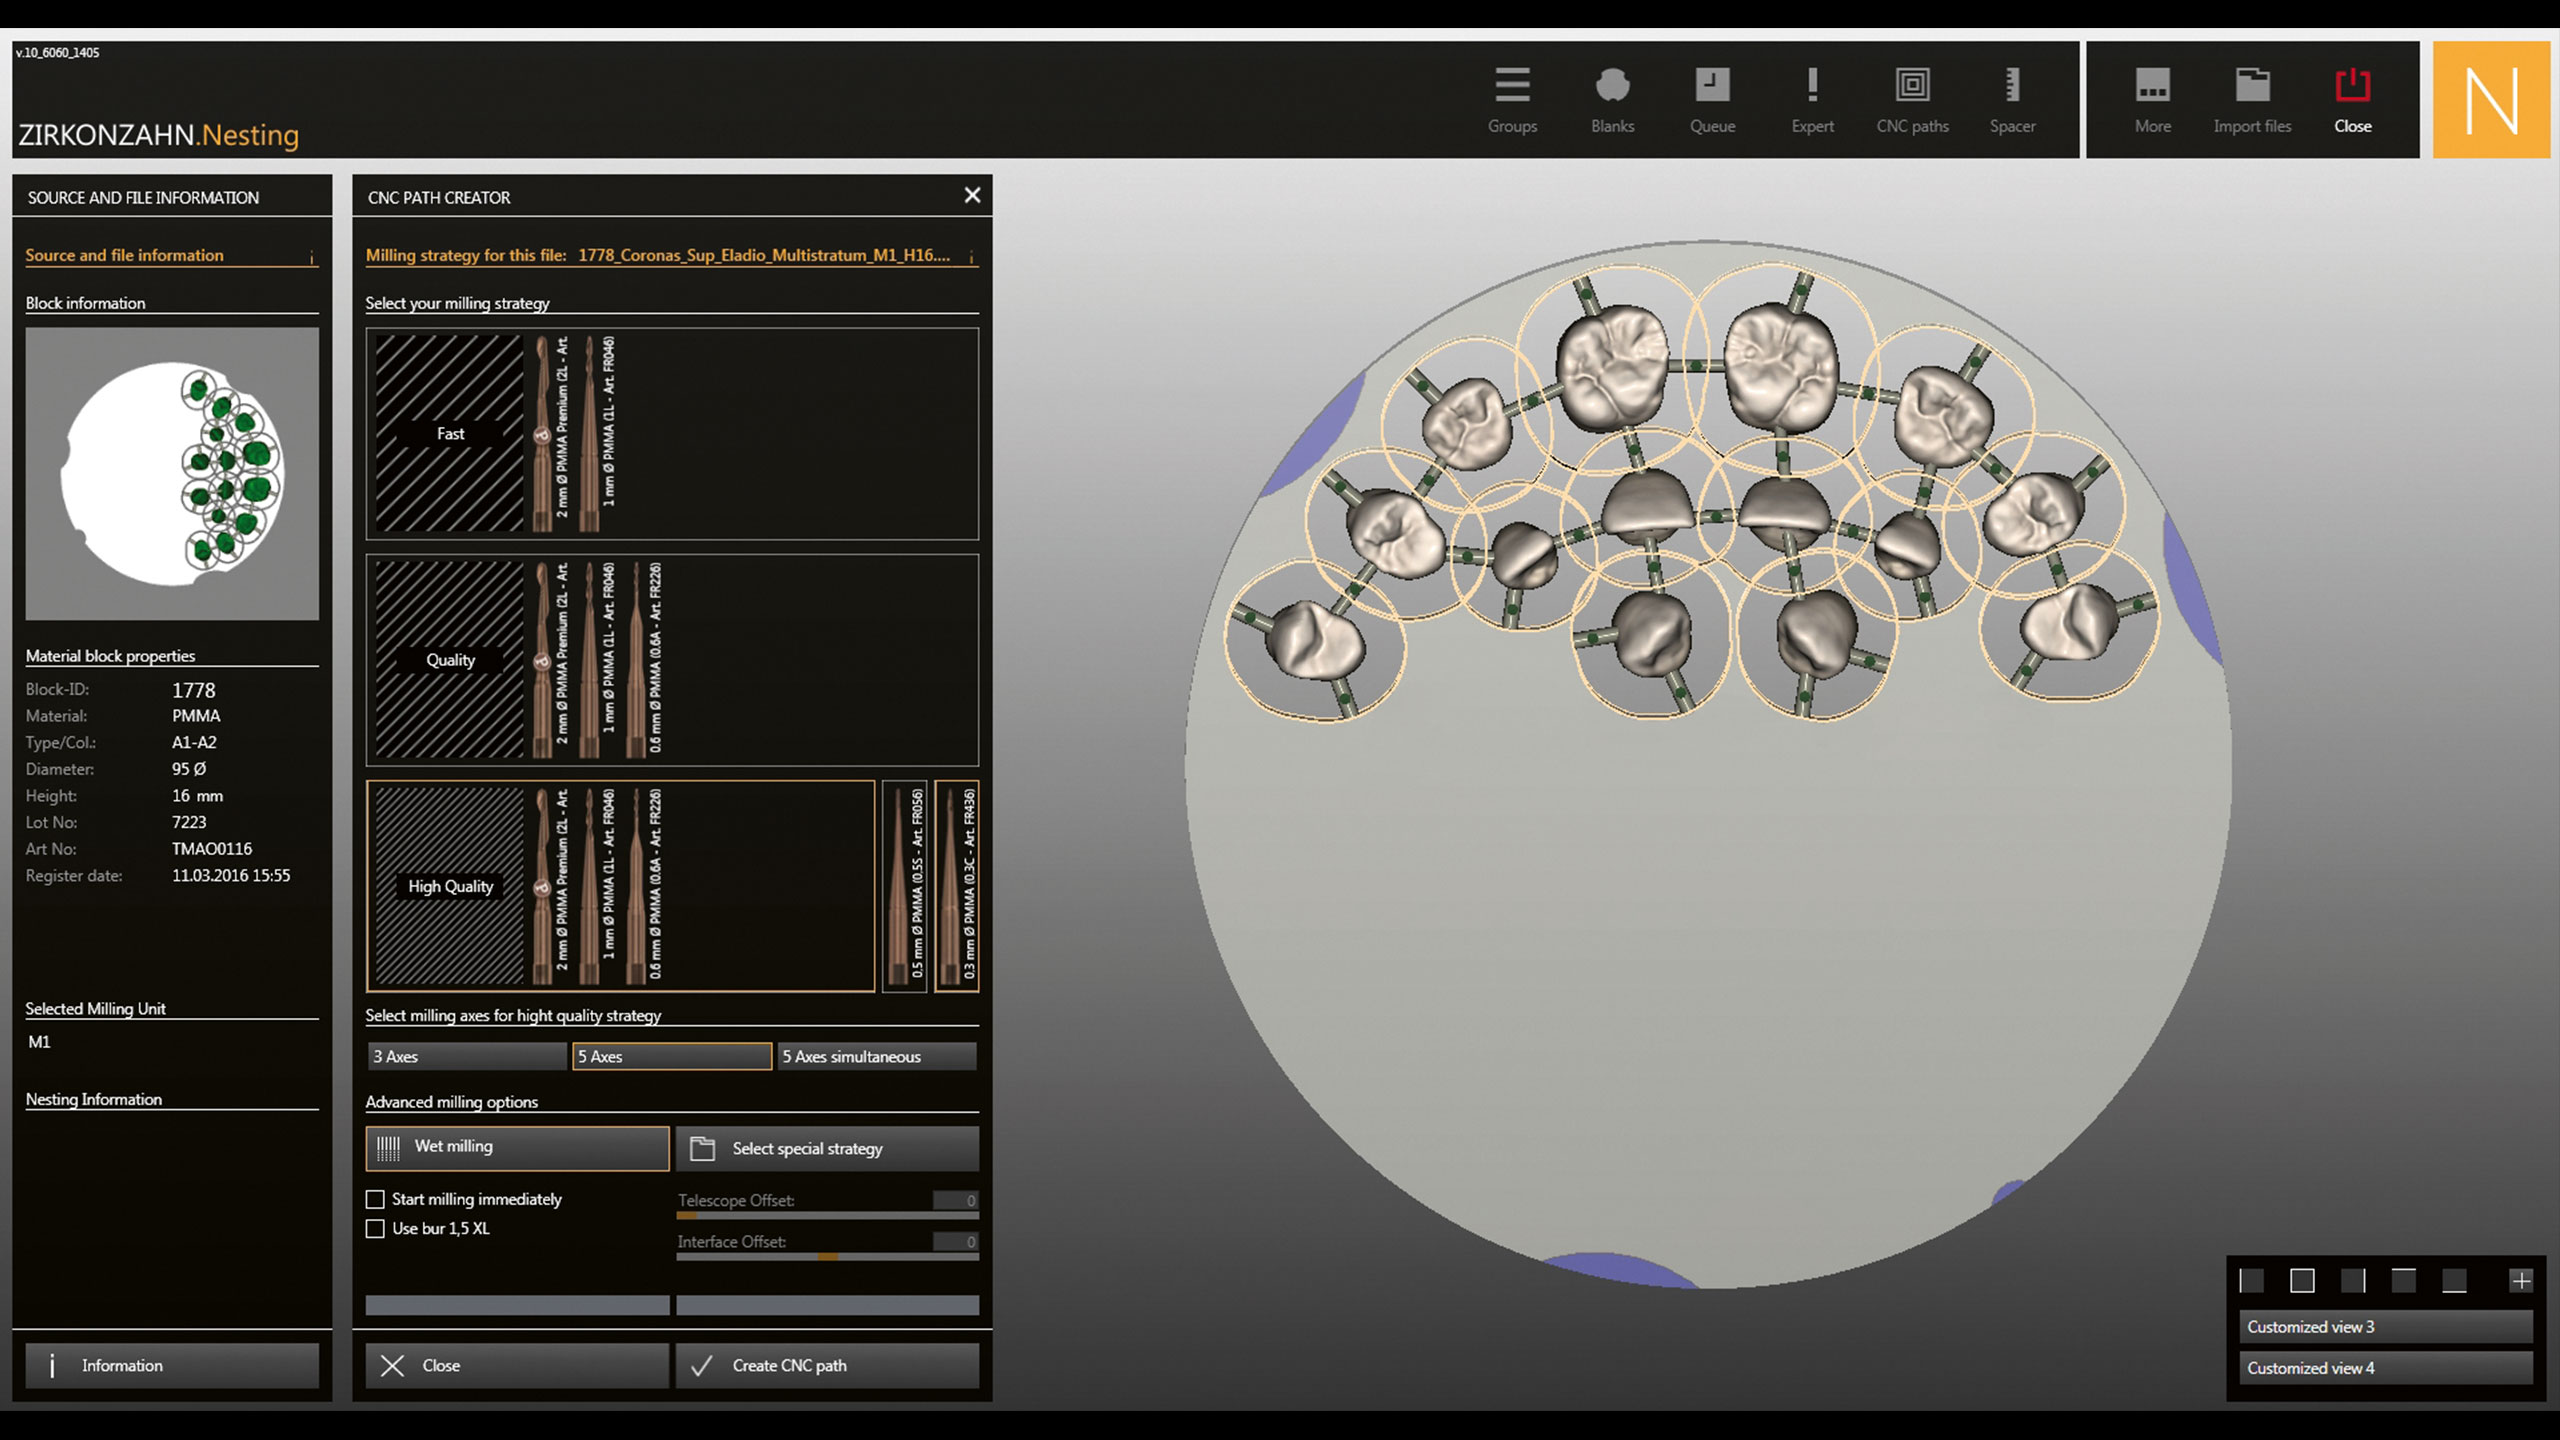Adjust the Telescope Offset slider
The width and height of the screenshot is (2560, 1440).
click(x=687, y=1216)
